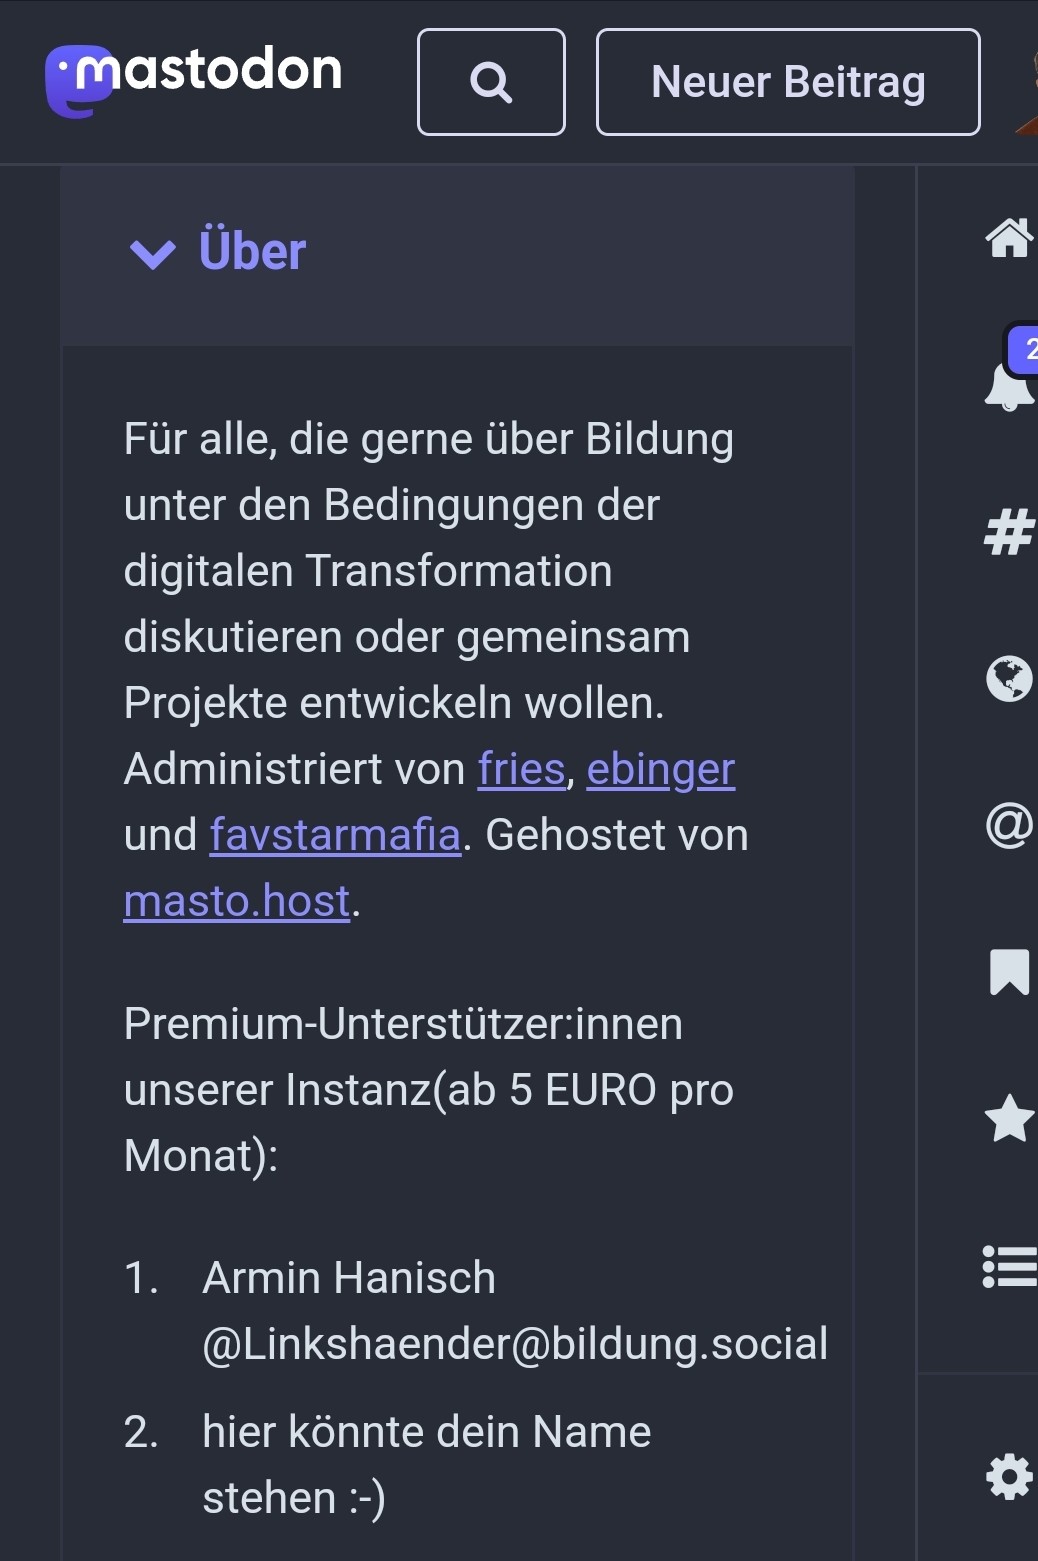The height and width of the screenshot is (1561, 1038).
Task: Open the globe federated timeline icon
Action: click(x=1009, y=679)
